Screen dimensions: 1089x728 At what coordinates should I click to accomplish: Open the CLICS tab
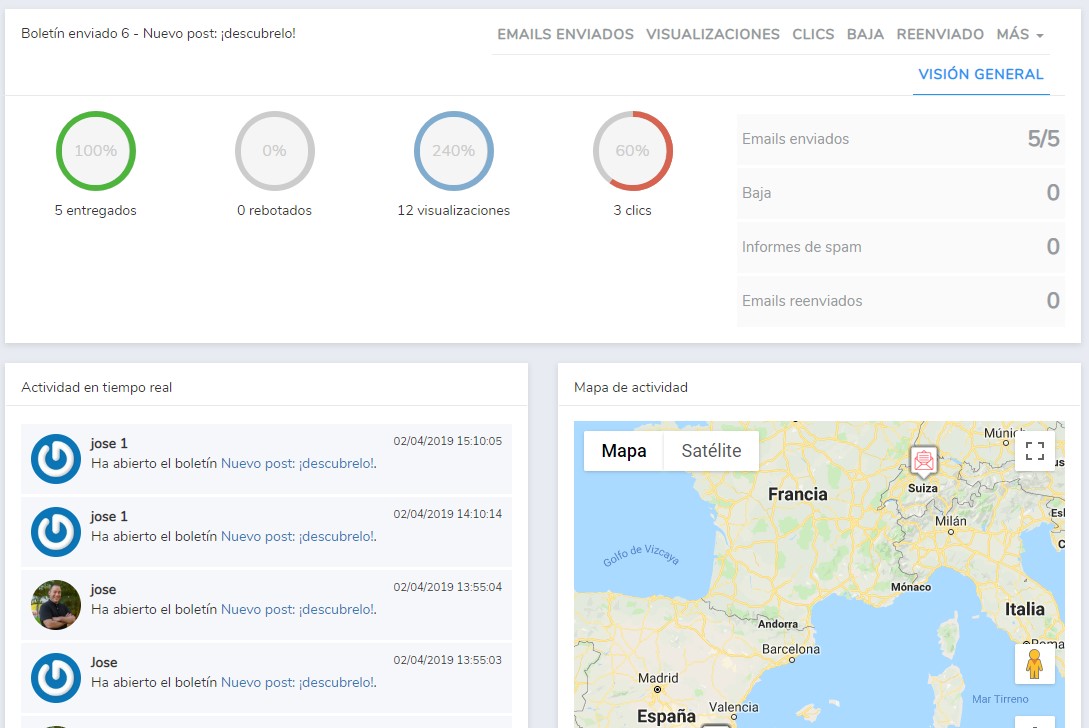pos(813,34)
